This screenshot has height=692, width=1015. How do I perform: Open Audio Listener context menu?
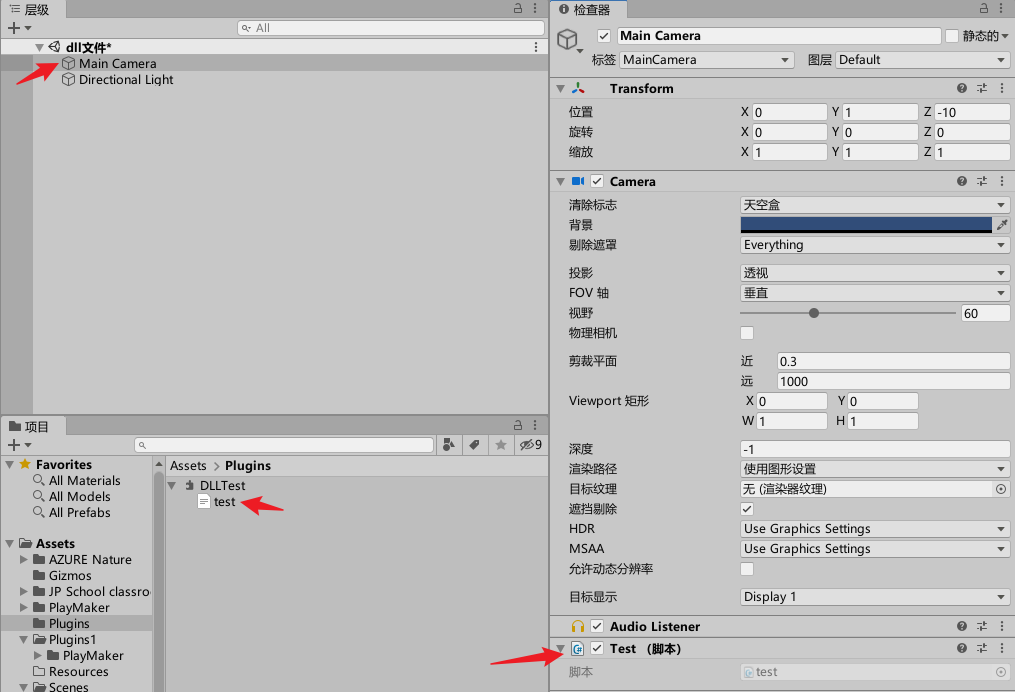[1001, 626]
